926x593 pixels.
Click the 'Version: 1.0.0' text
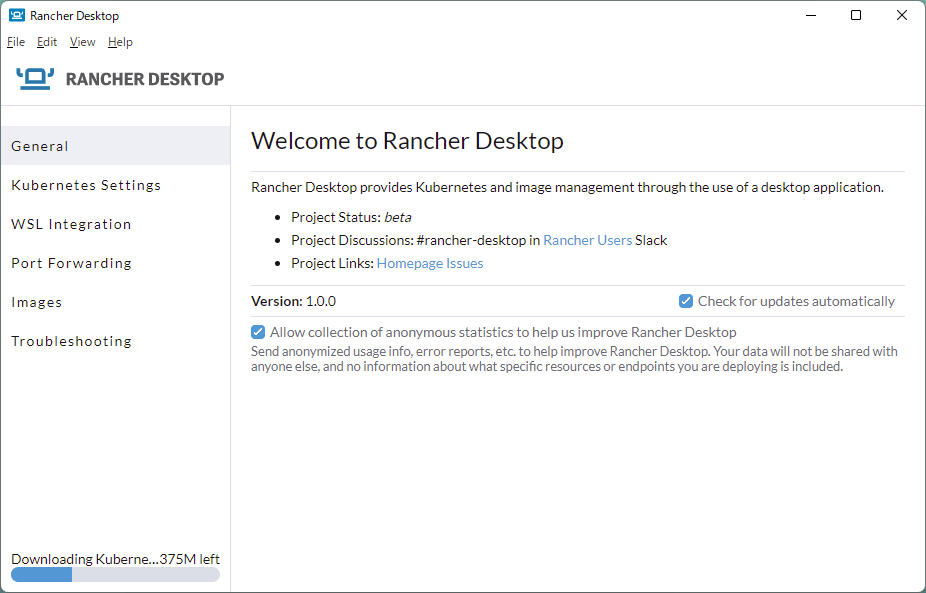tap(294, 301)
